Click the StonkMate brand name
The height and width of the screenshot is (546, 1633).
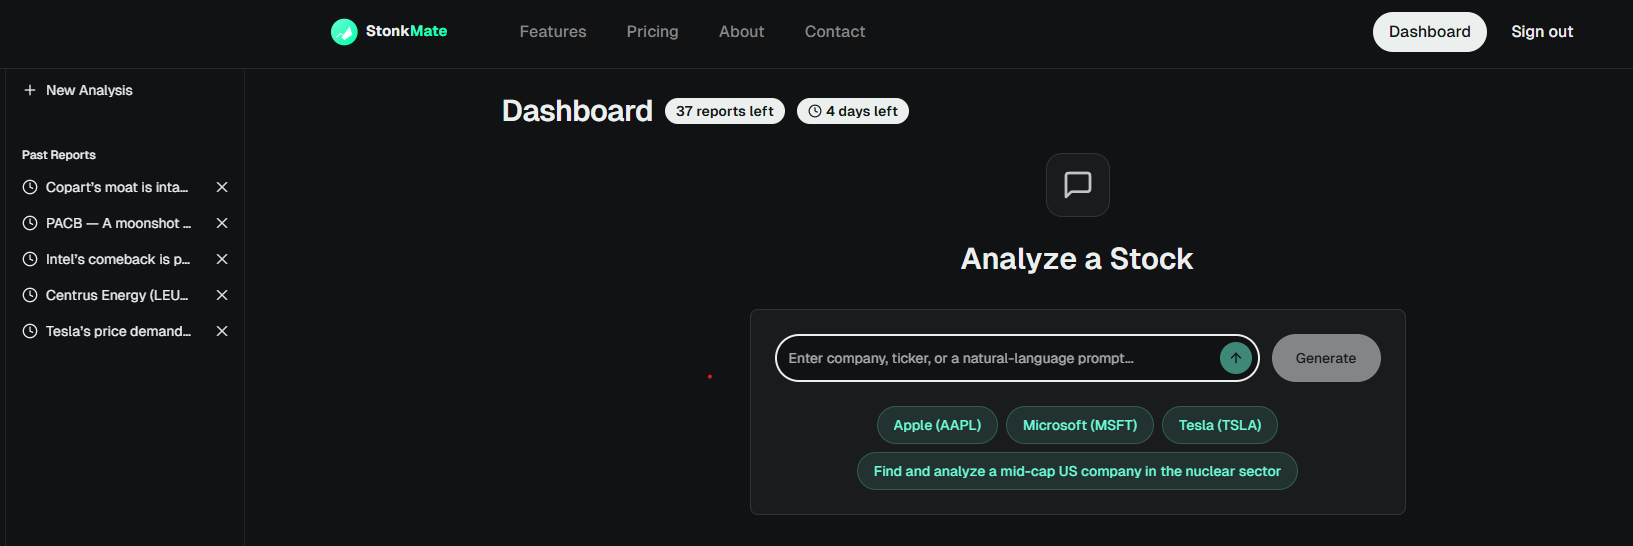[406, 31]
